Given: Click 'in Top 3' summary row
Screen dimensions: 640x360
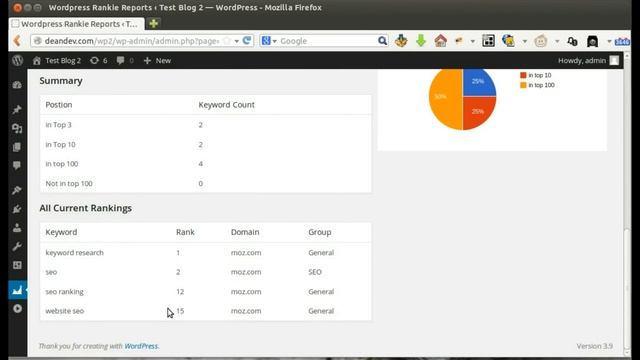Looking at the screenshot, I should tap(206, 125).
